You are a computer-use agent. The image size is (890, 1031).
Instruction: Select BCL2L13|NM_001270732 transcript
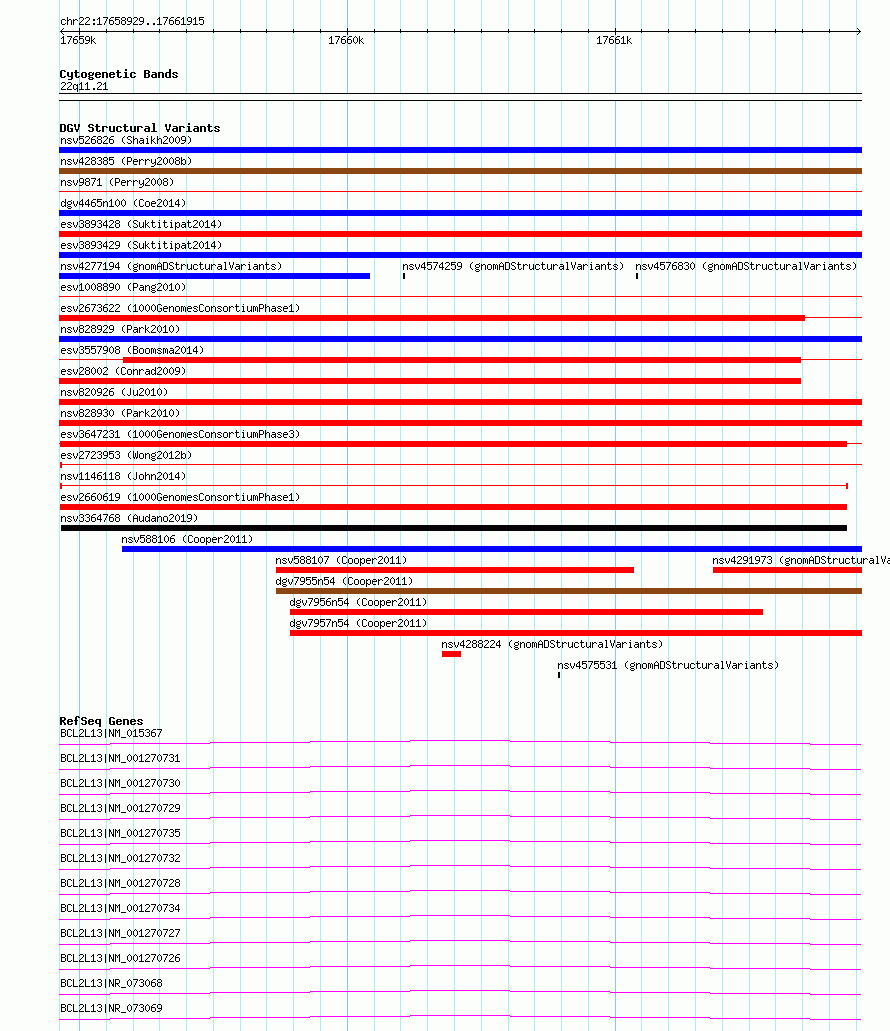click(x=120, y=859)
